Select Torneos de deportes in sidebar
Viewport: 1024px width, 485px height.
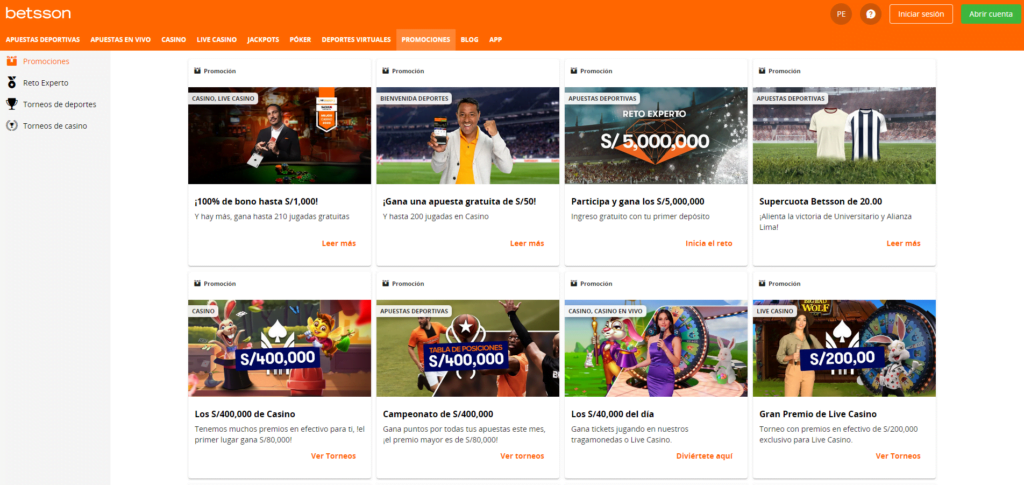tap(59, 104)
